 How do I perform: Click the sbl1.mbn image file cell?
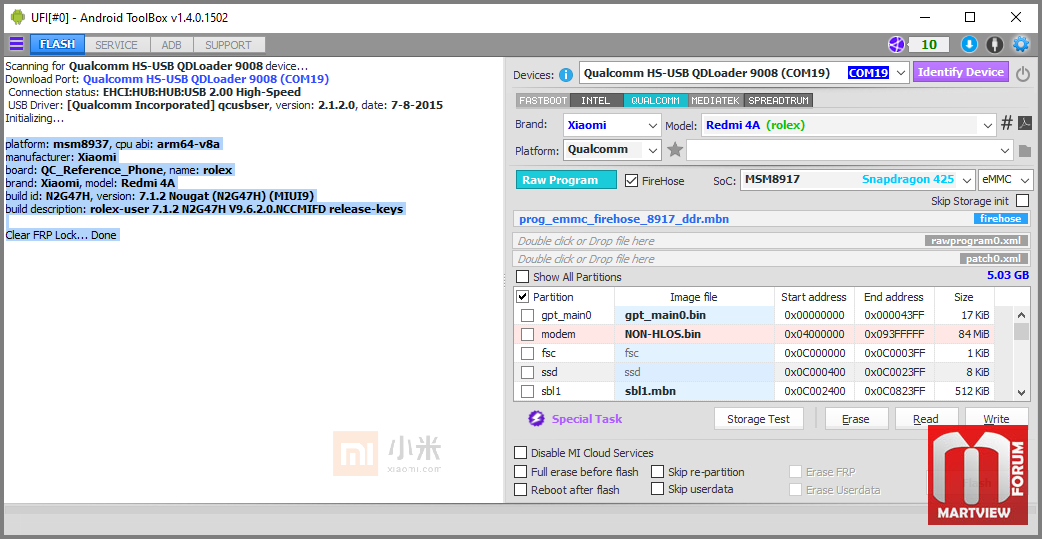click(694, 391)
